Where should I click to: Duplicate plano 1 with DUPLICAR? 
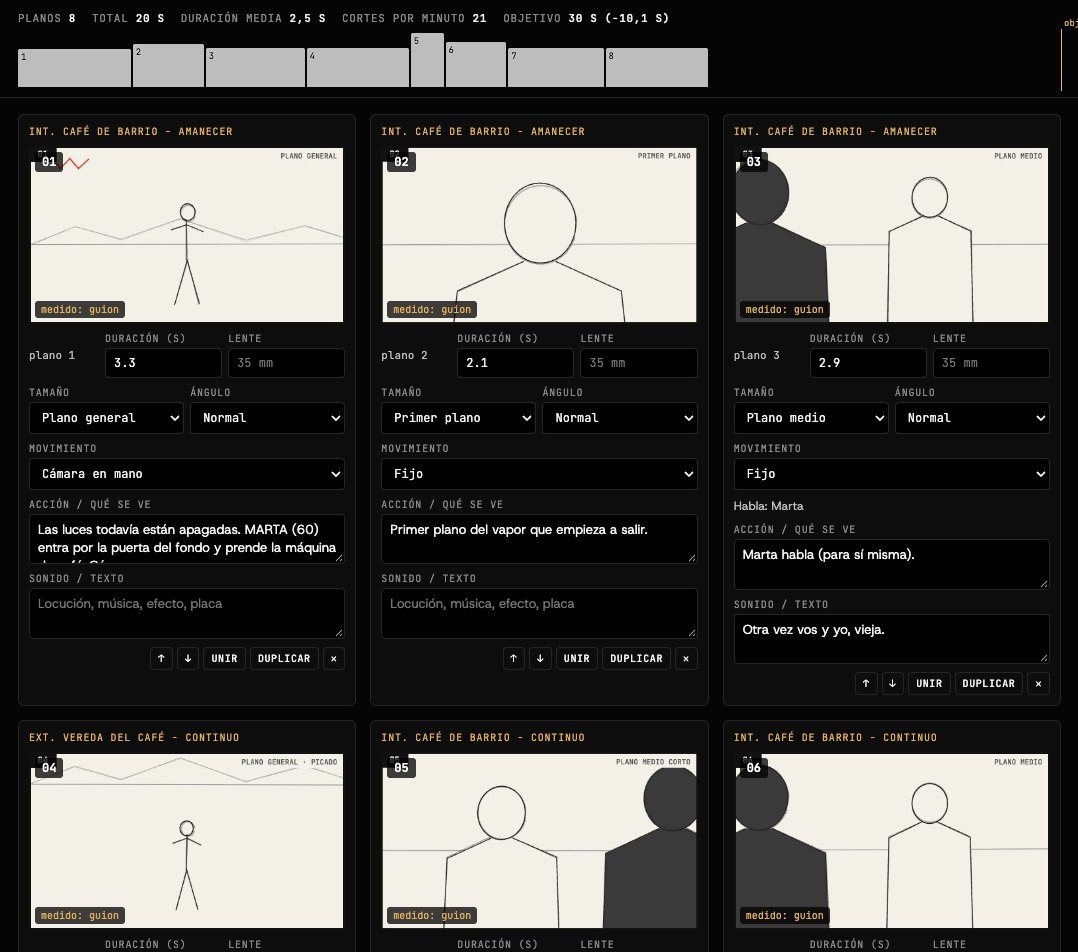[x=284, y=658]
